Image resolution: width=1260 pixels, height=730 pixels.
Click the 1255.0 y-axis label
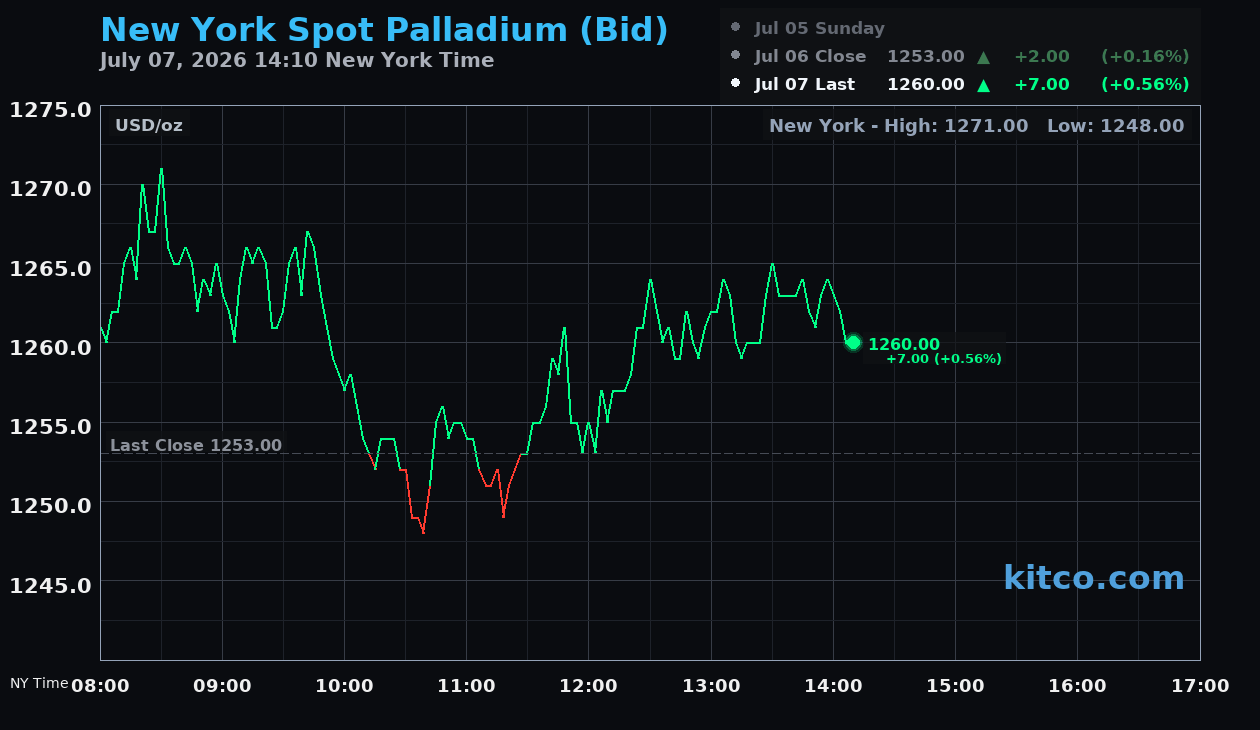tap(51, 425)
